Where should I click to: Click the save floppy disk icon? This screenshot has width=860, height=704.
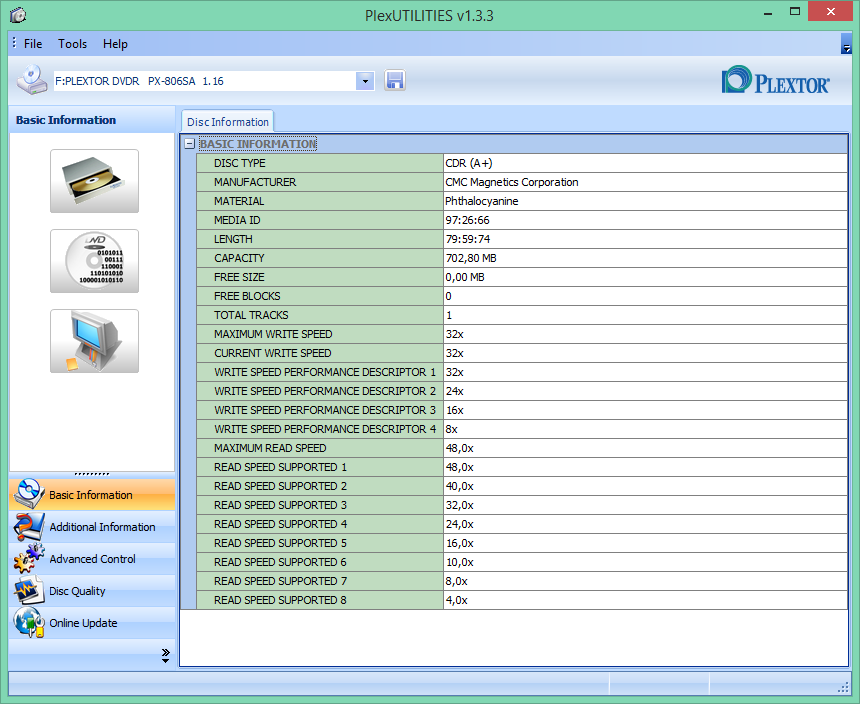pyautogui.click(x=395, y=81)
